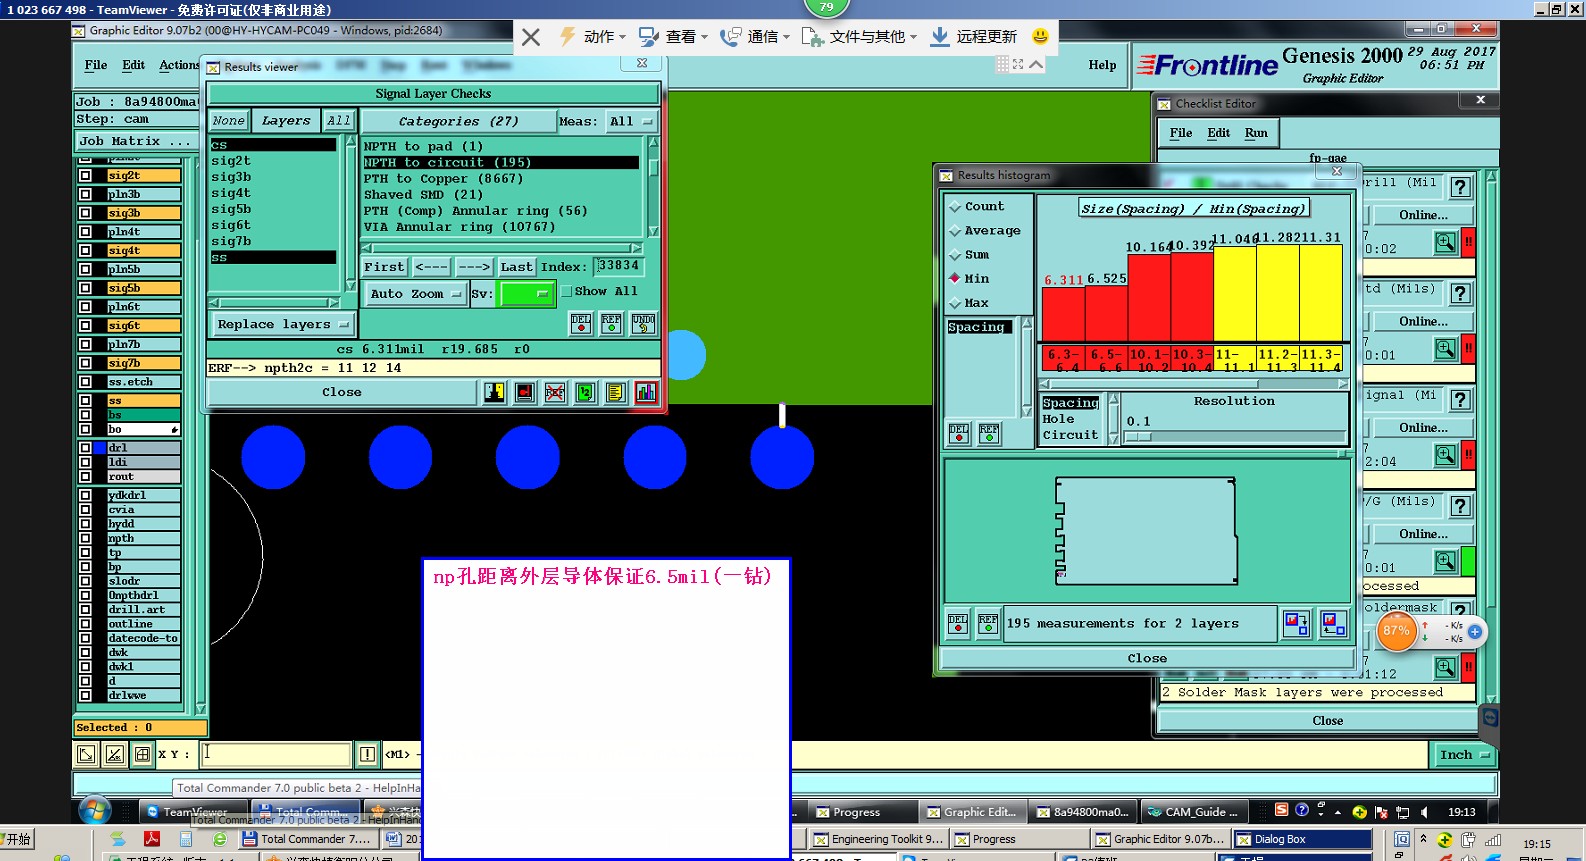Click histogram import icon with leftward arrow
This screenshot has height=861, width=1586.
coord(1333,624)
